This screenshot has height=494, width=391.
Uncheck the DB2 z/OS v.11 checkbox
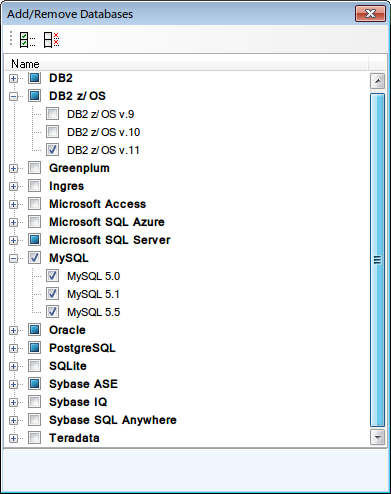click(52, 150)
